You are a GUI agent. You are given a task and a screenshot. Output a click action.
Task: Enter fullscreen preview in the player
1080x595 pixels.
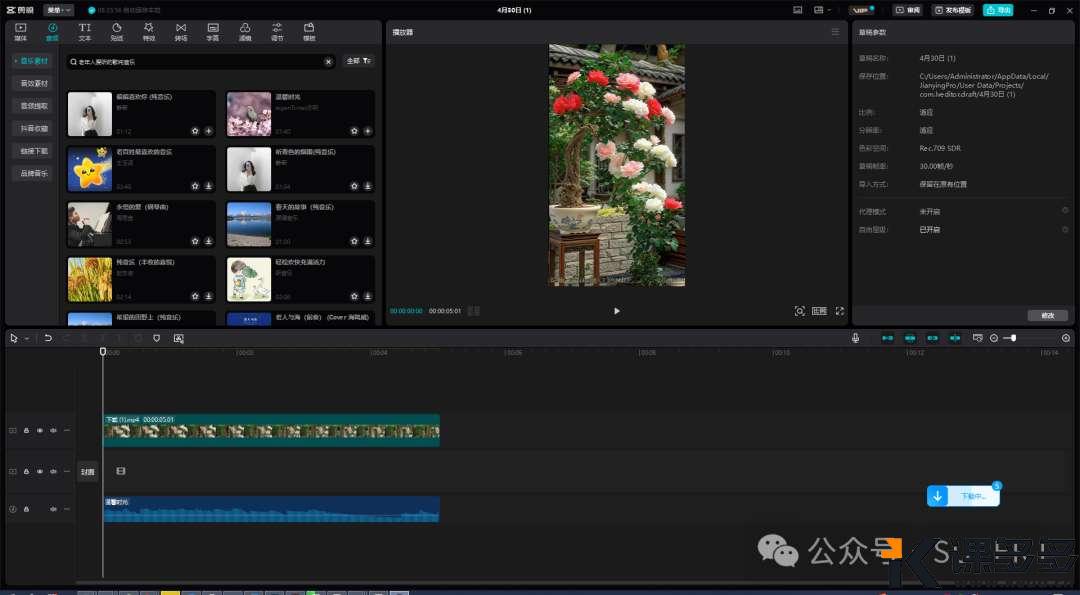point(839,311)
